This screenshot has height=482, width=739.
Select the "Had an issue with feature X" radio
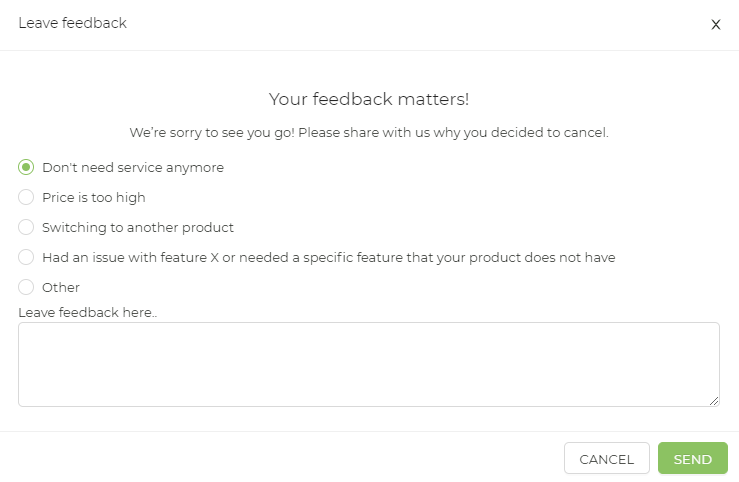click(x=26, y=257)
